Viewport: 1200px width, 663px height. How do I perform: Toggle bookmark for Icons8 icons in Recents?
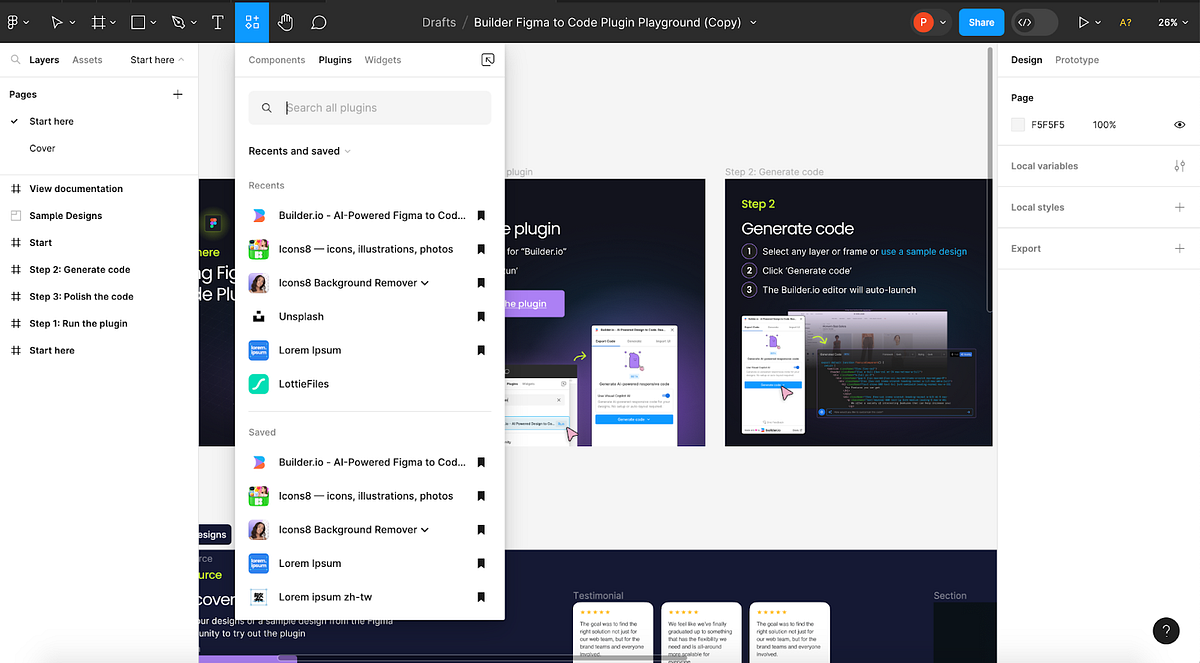(x=481, y=249)
